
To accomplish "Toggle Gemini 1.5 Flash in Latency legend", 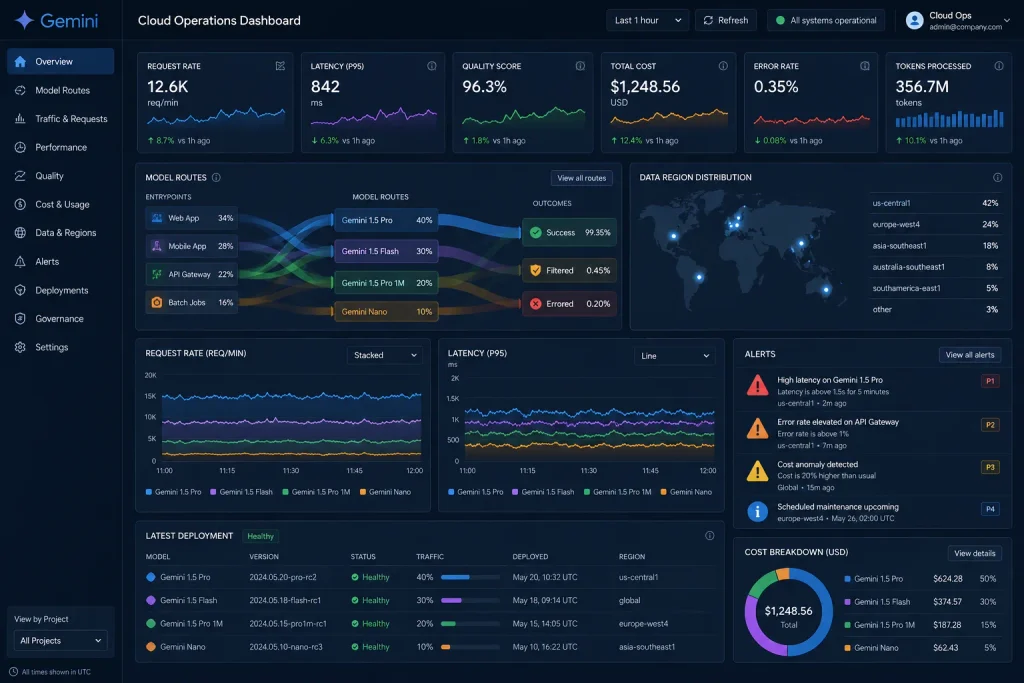I will (543, 492).
